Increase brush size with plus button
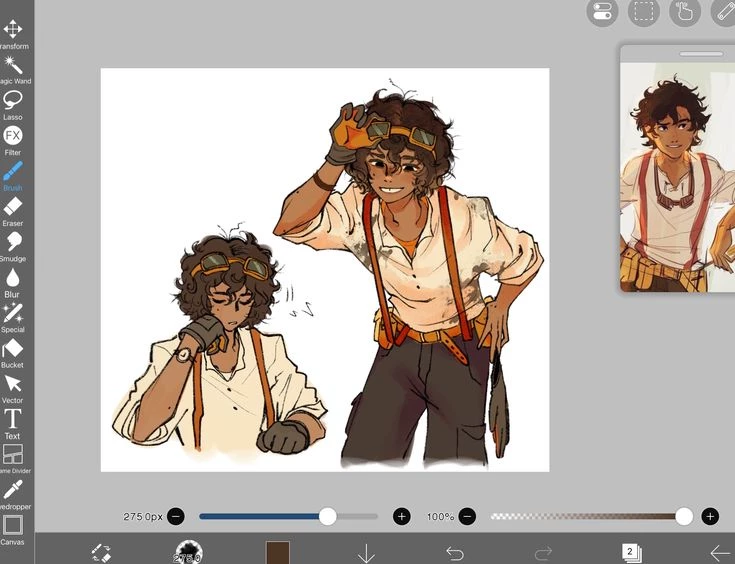Viewport: 735px width, 564px height. click(x=402, y=516)
